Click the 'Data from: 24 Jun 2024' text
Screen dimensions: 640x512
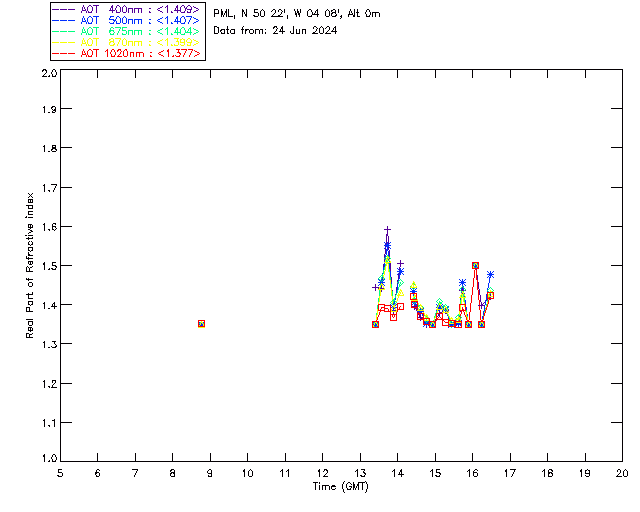275,31
